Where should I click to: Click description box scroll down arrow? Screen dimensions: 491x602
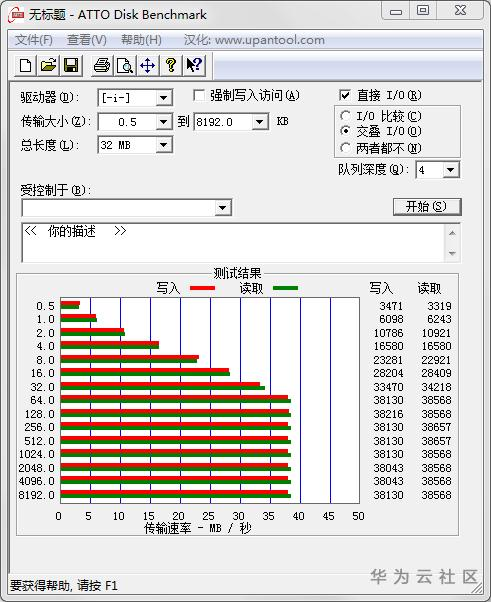[452, 253]
